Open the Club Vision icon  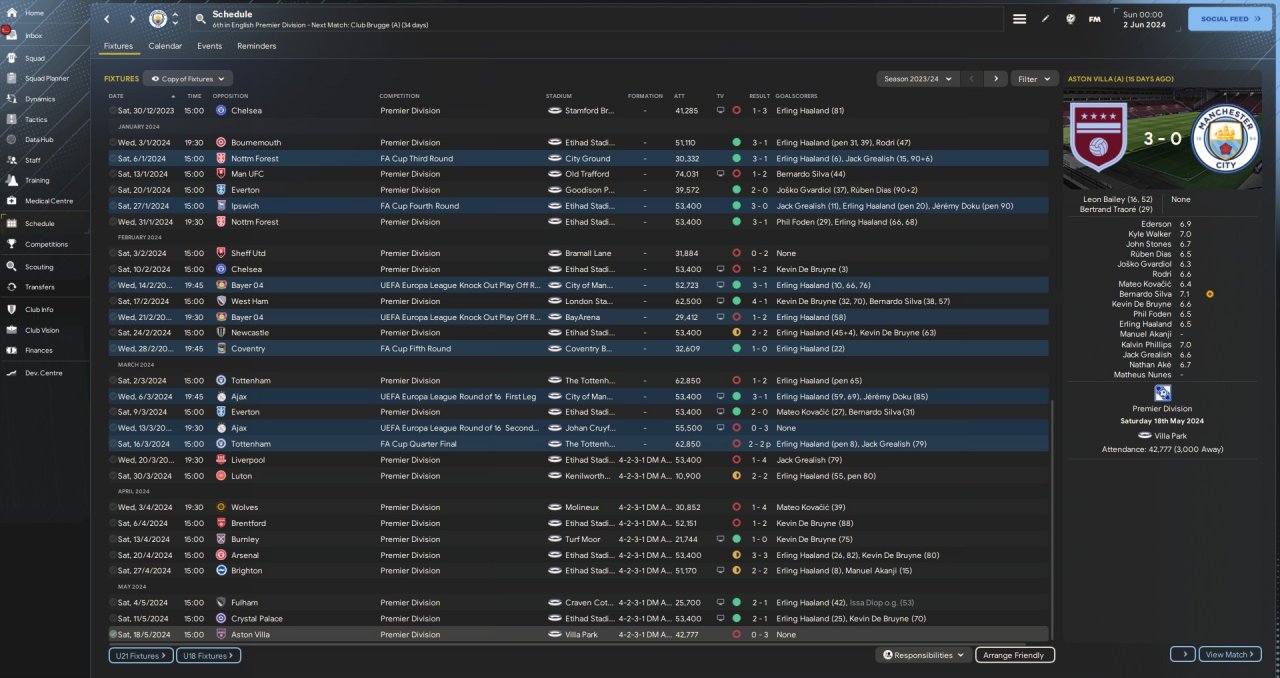click(x=10, y=330)
